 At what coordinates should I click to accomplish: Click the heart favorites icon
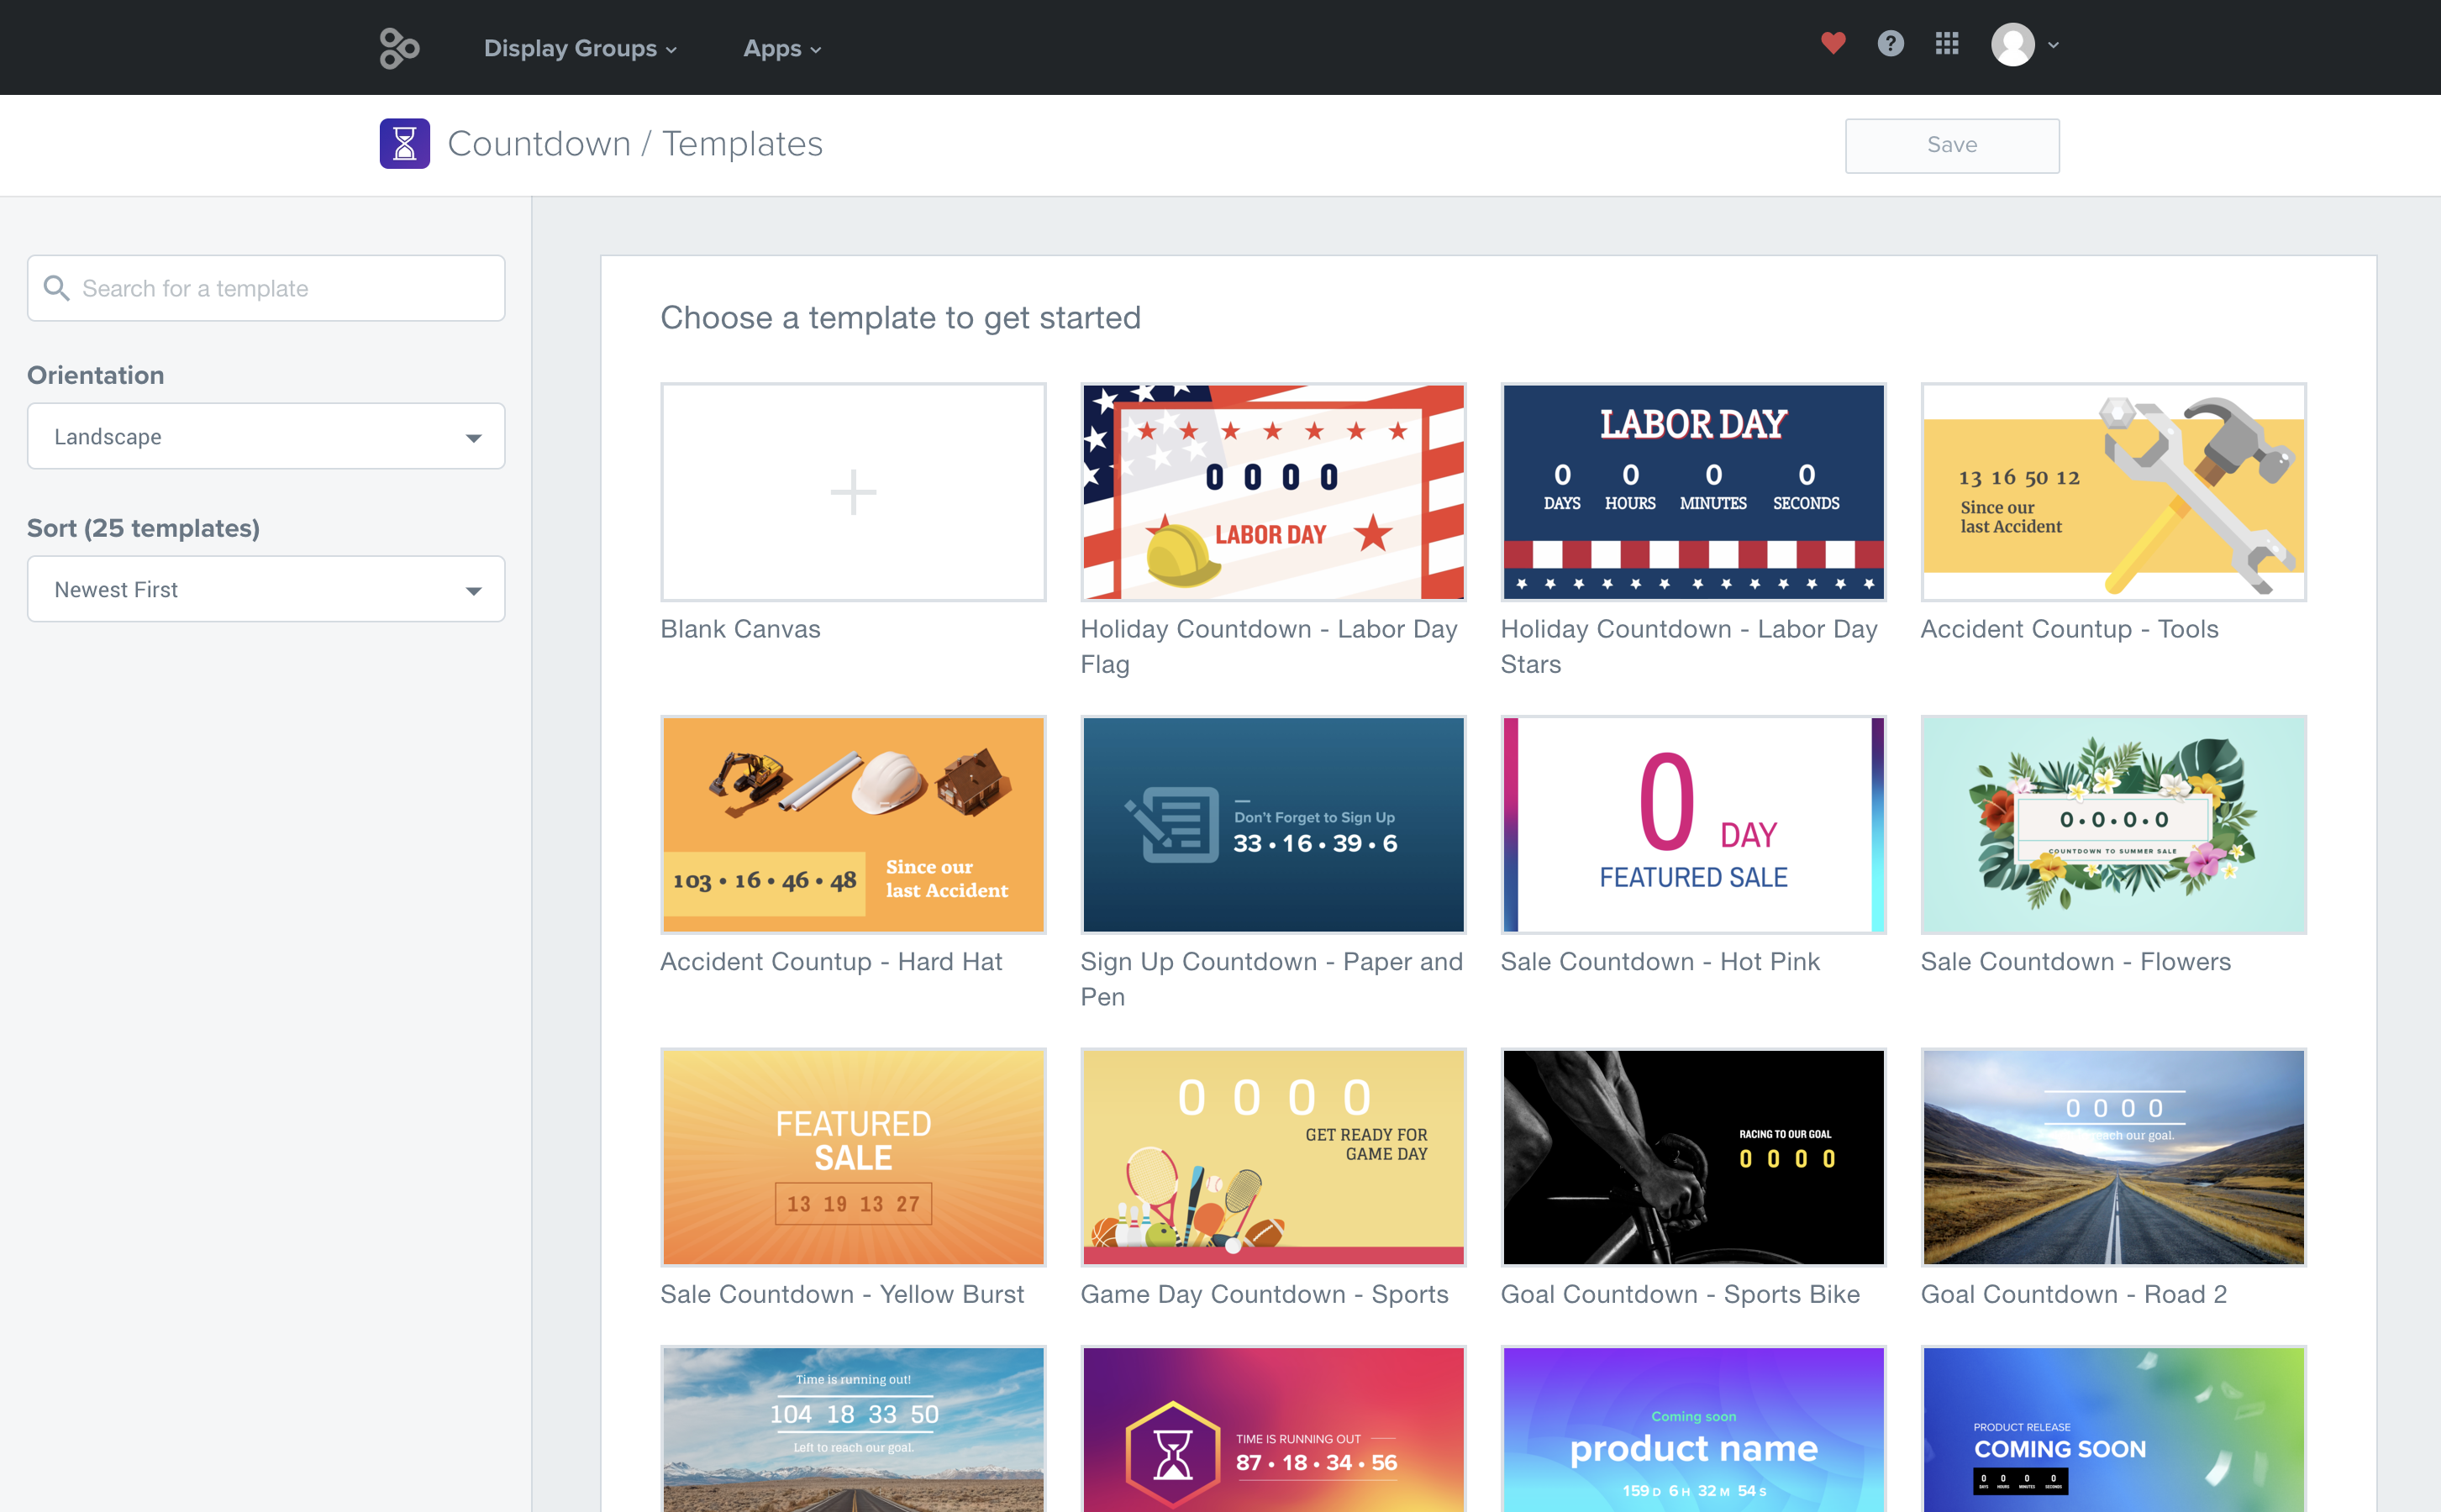coord(1833,44)
